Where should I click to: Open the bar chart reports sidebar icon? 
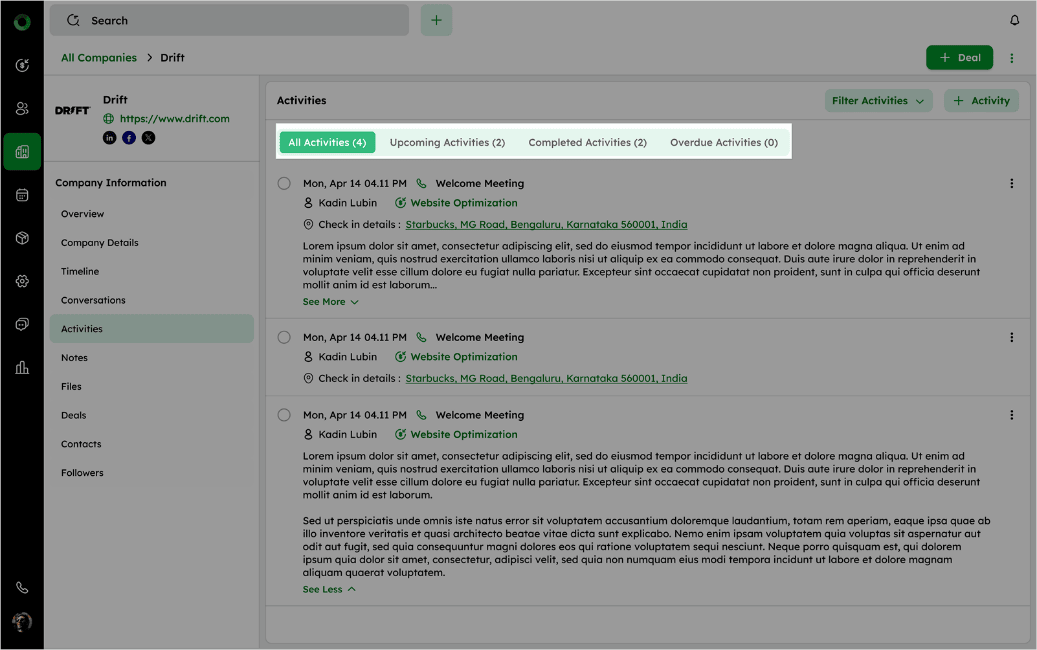[x=22, y=367]
